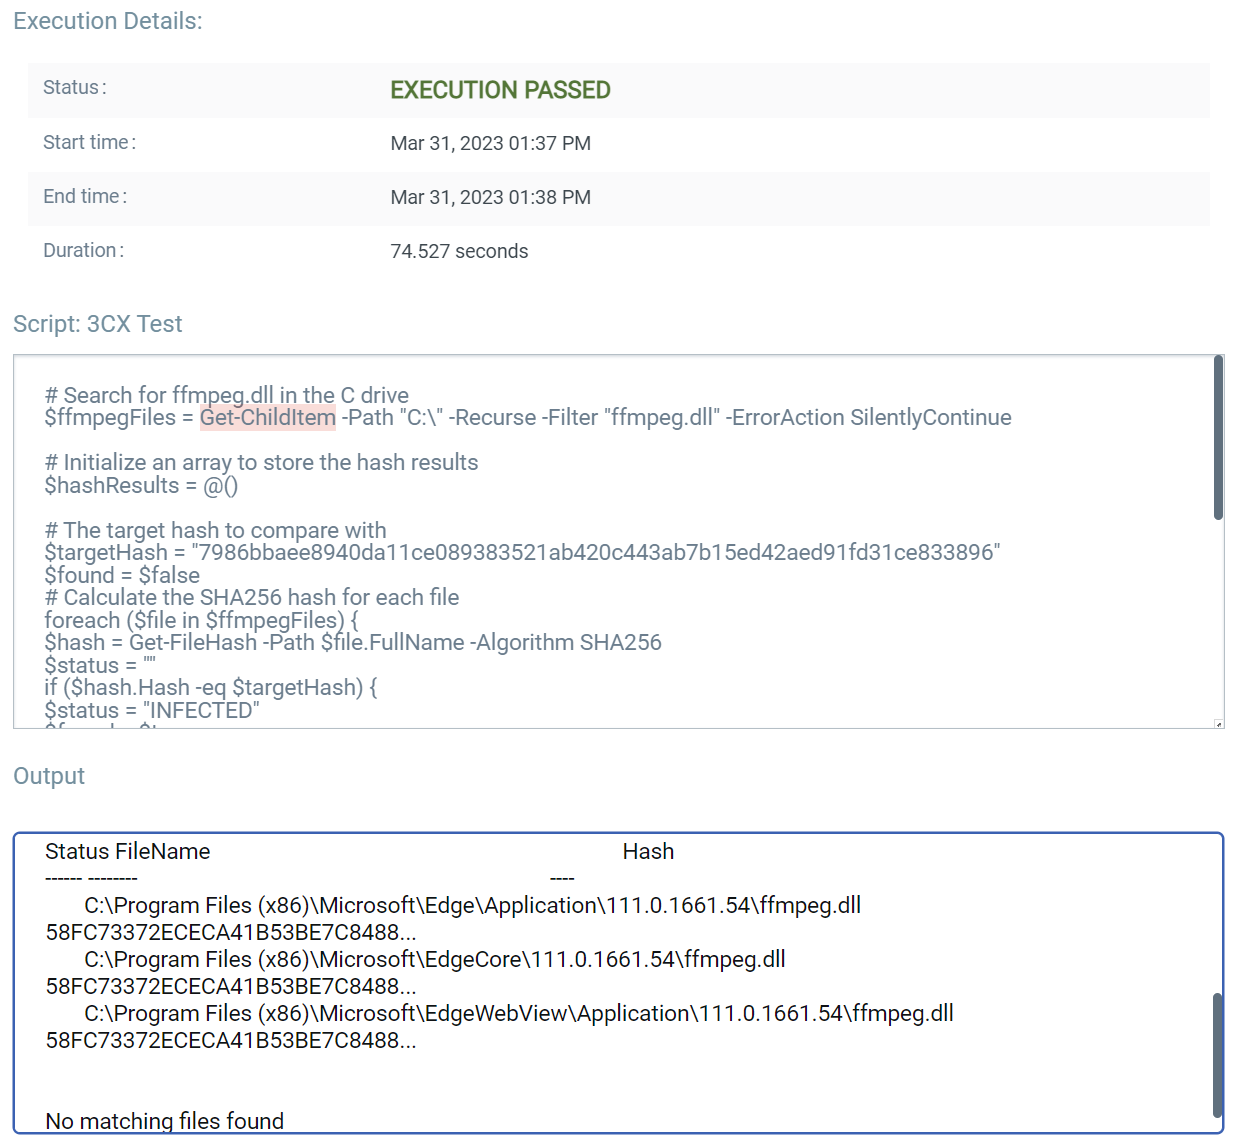Click the Output heading
The width and height of the screenshot is (1243, 1148).
(x=49, y=776)
